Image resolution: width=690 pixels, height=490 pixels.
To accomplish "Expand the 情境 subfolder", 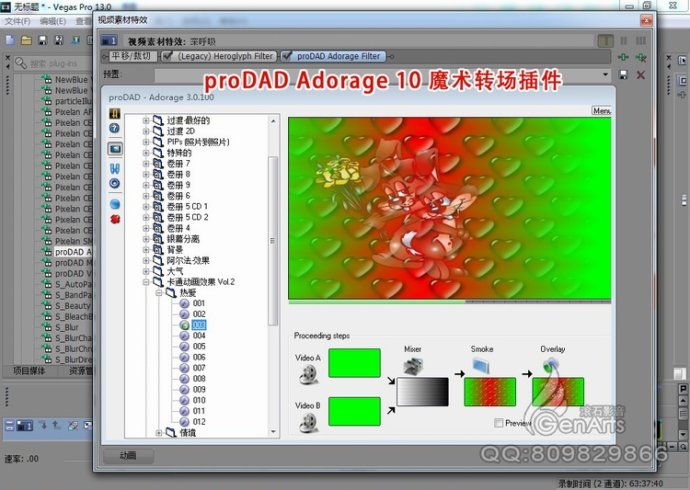I will pos(159,433).
